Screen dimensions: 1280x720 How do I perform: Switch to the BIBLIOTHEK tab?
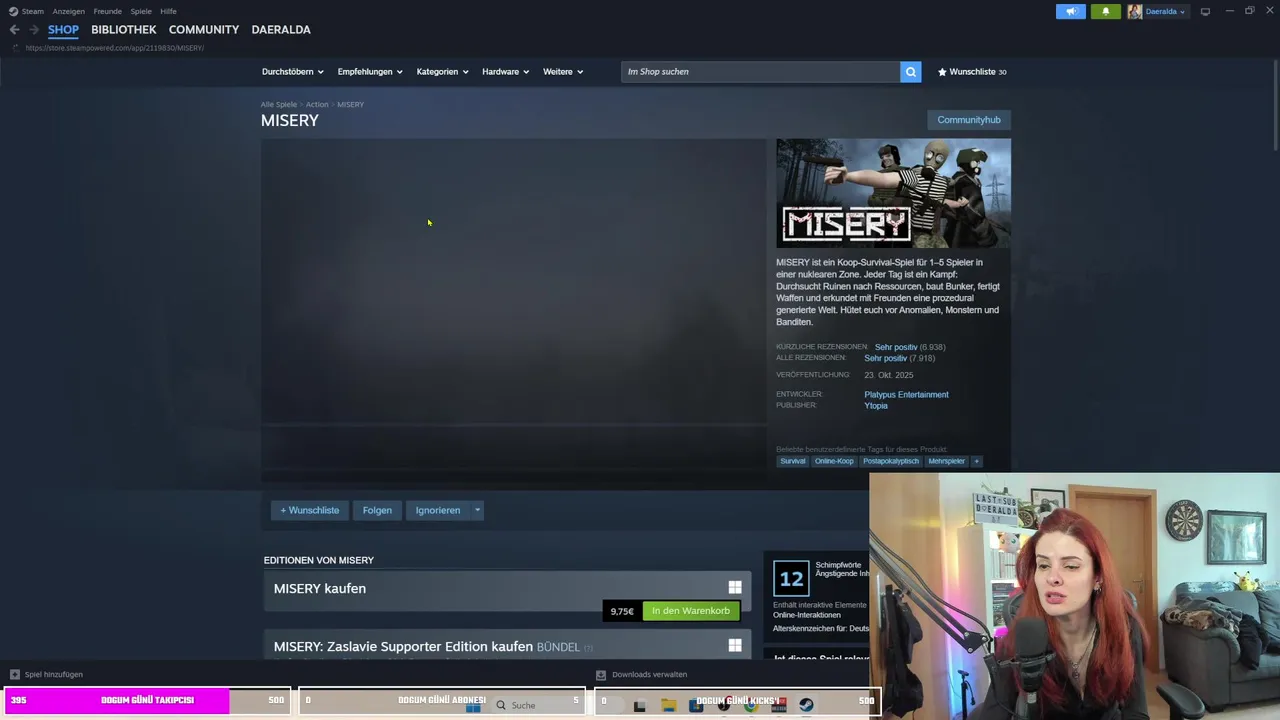pos(124,30)
